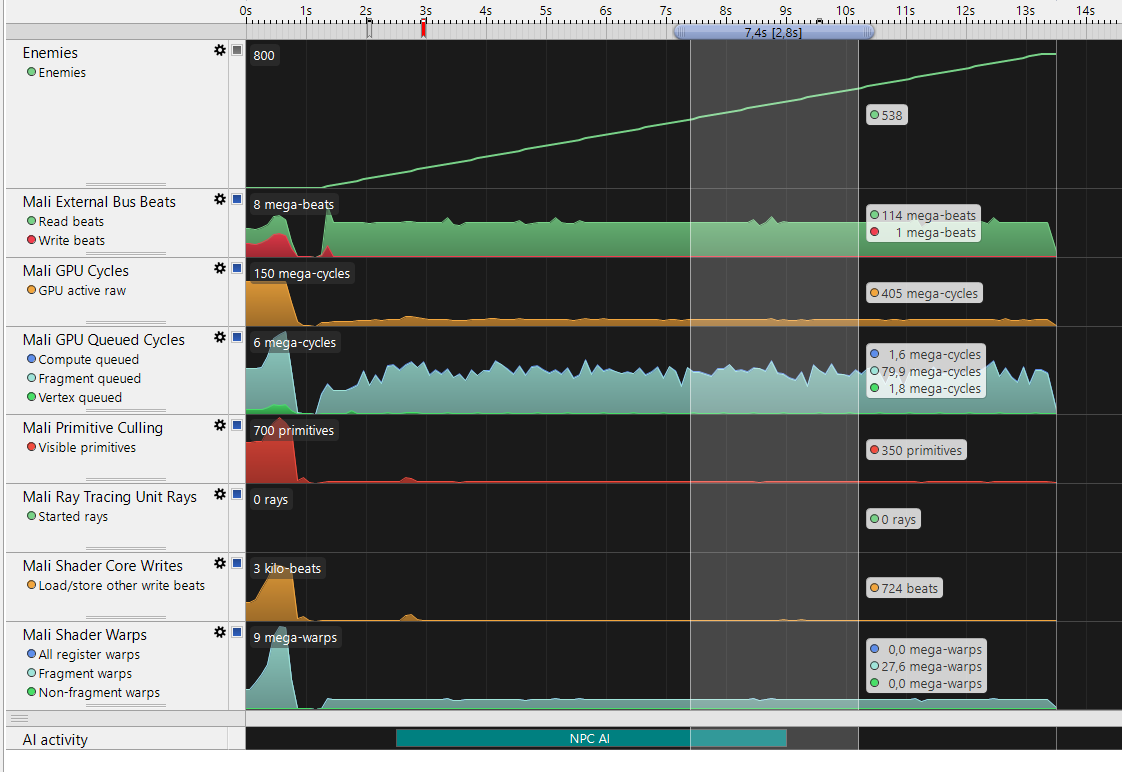This screenshot has width=1122, height=772.
Task: Toggle the blue box on Mali GPU Cycles
Action: [237, 268]
